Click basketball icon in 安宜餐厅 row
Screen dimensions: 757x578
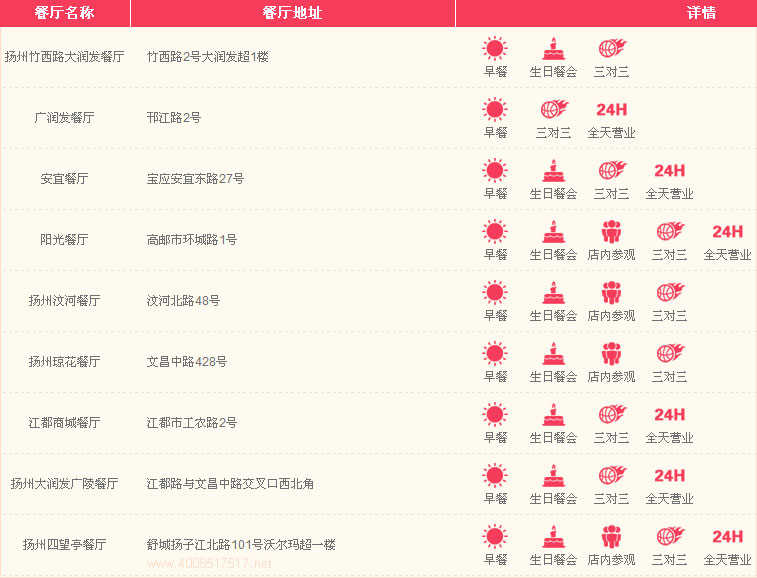tap(612, 170)
